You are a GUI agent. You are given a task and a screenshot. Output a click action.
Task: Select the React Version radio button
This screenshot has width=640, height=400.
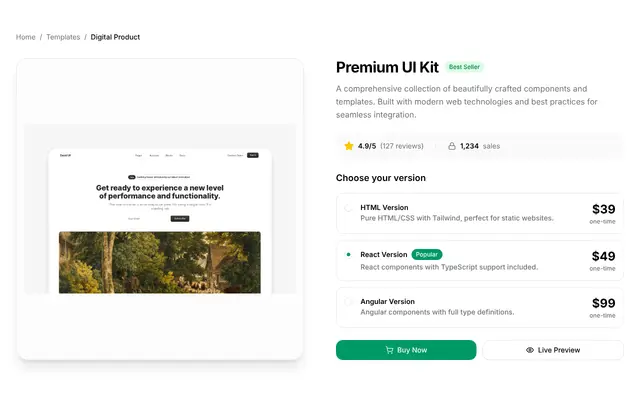[348, 254]
